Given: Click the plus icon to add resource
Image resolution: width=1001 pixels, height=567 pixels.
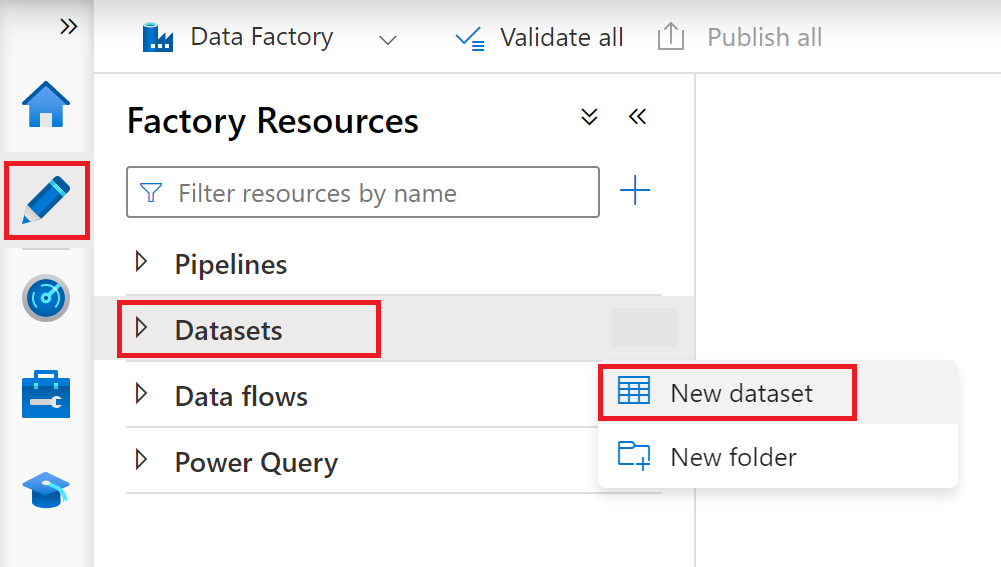Looking at the screenshot, I should tap(635, 191).
